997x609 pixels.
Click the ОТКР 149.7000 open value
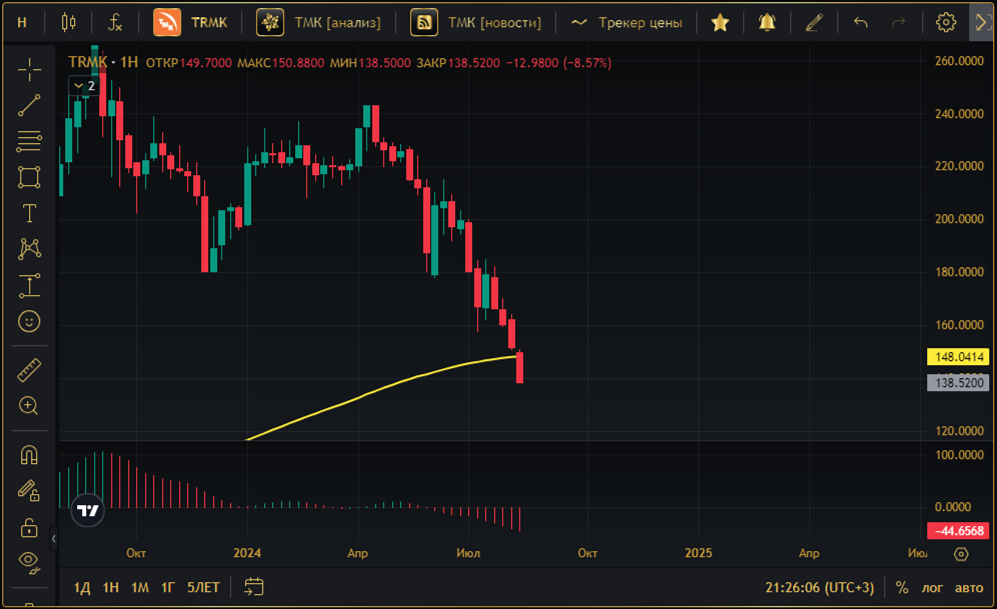click(189, 63)
